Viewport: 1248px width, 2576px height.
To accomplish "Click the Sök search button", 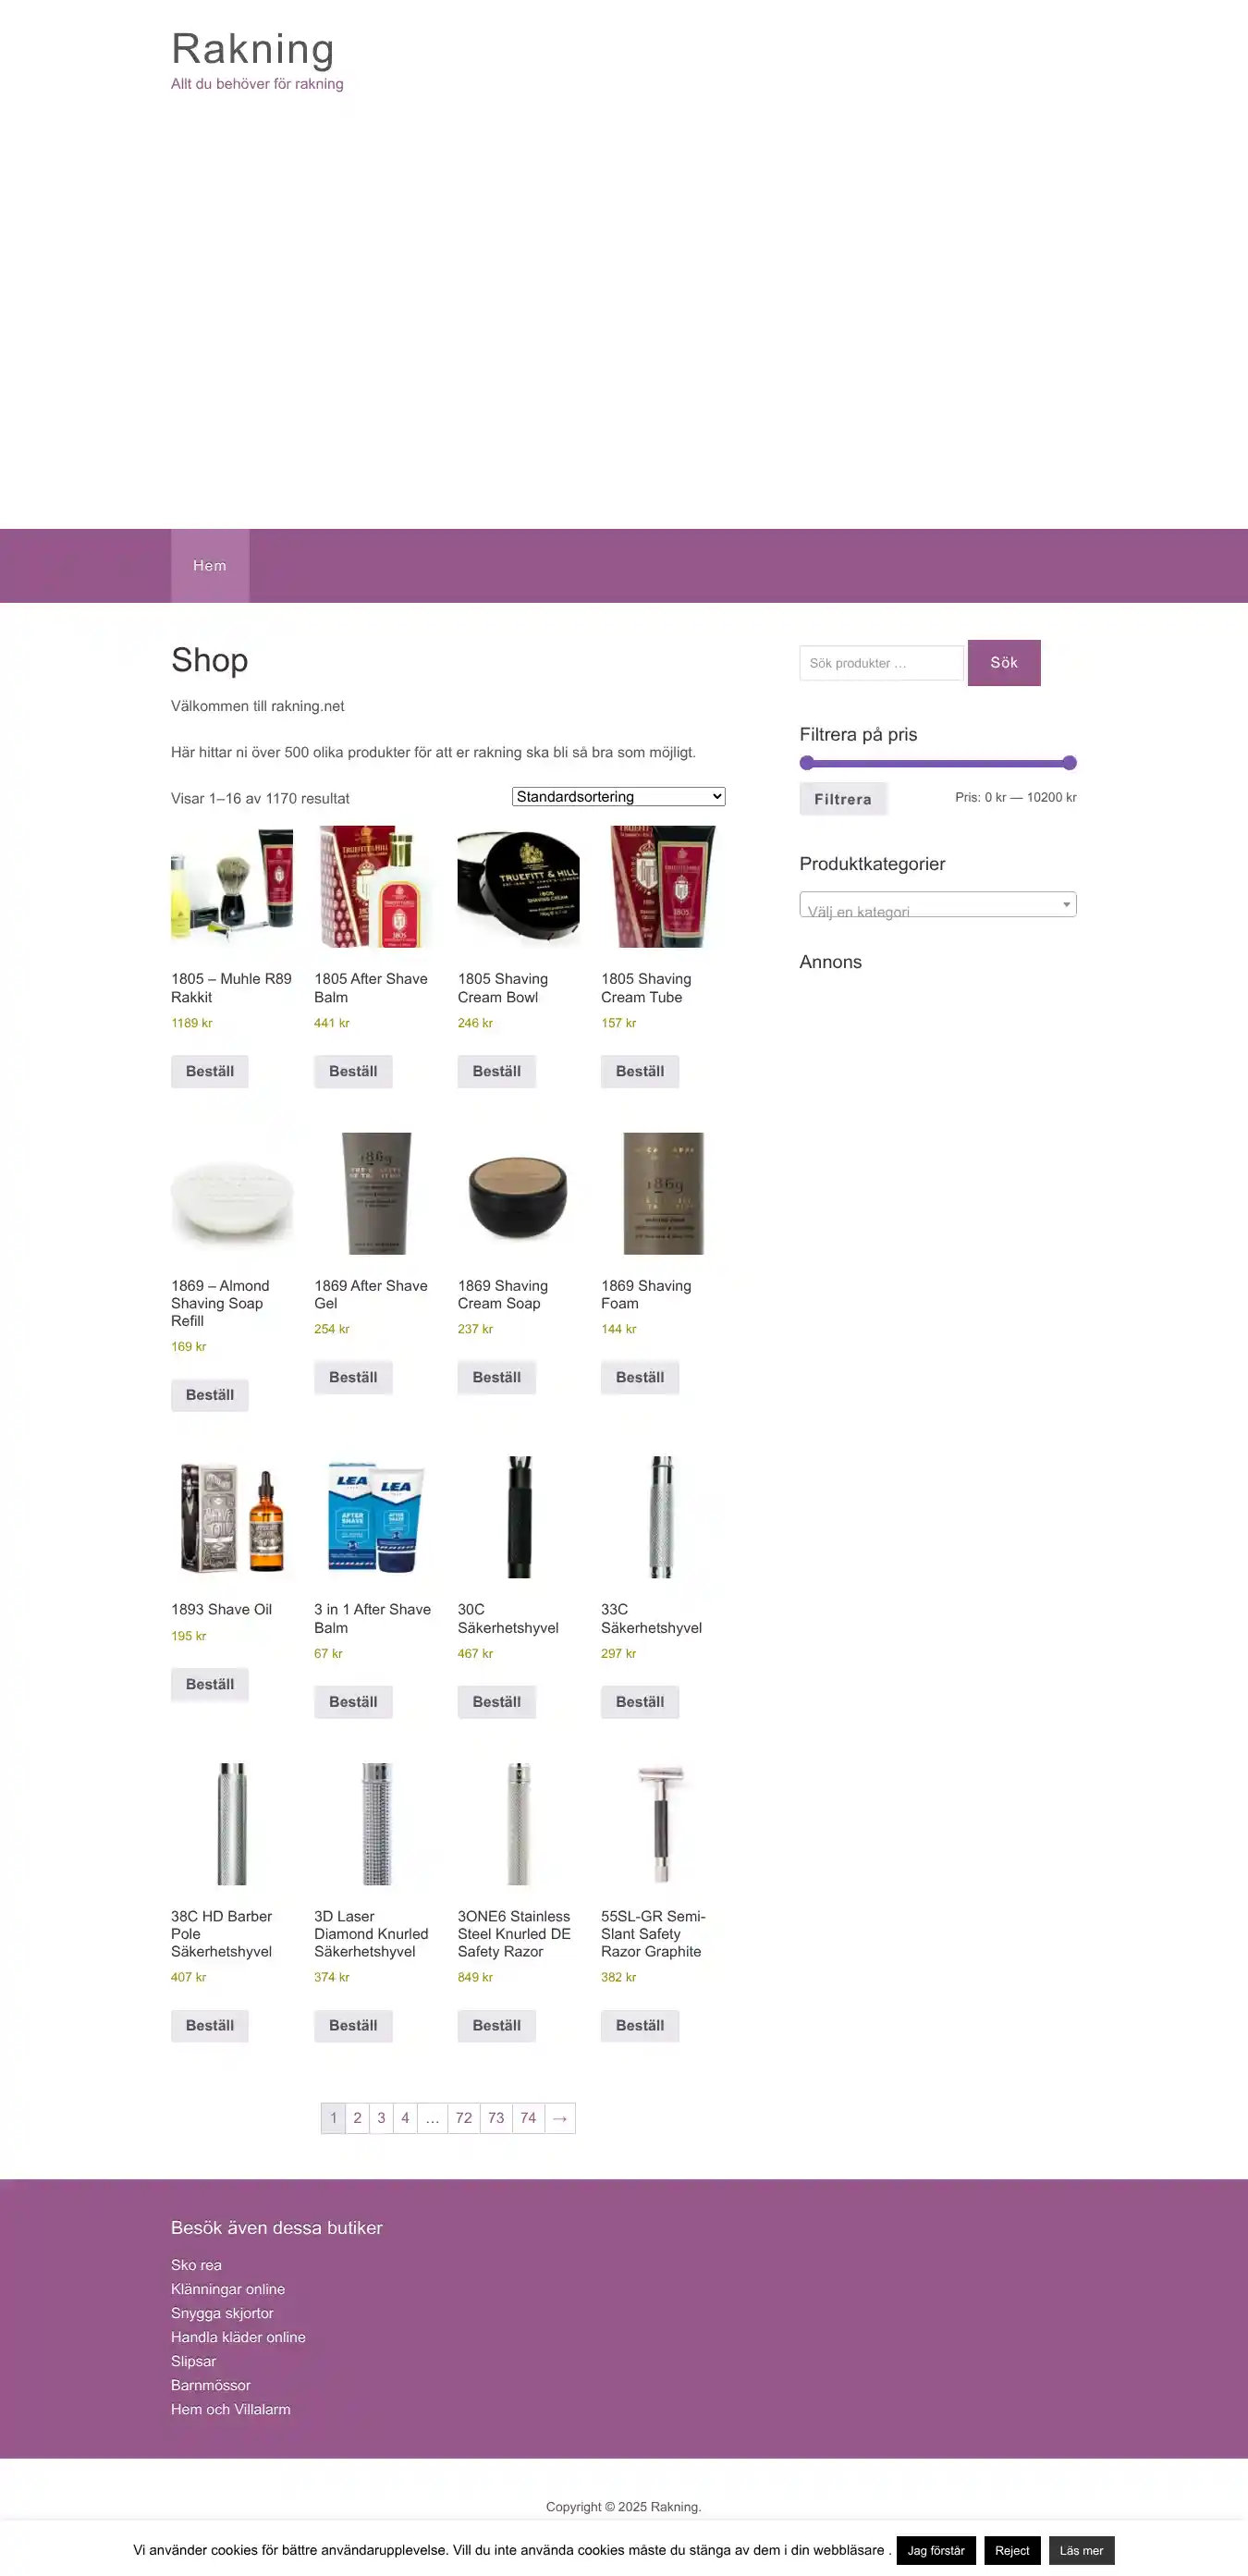I will click(x=1004, y=662).
